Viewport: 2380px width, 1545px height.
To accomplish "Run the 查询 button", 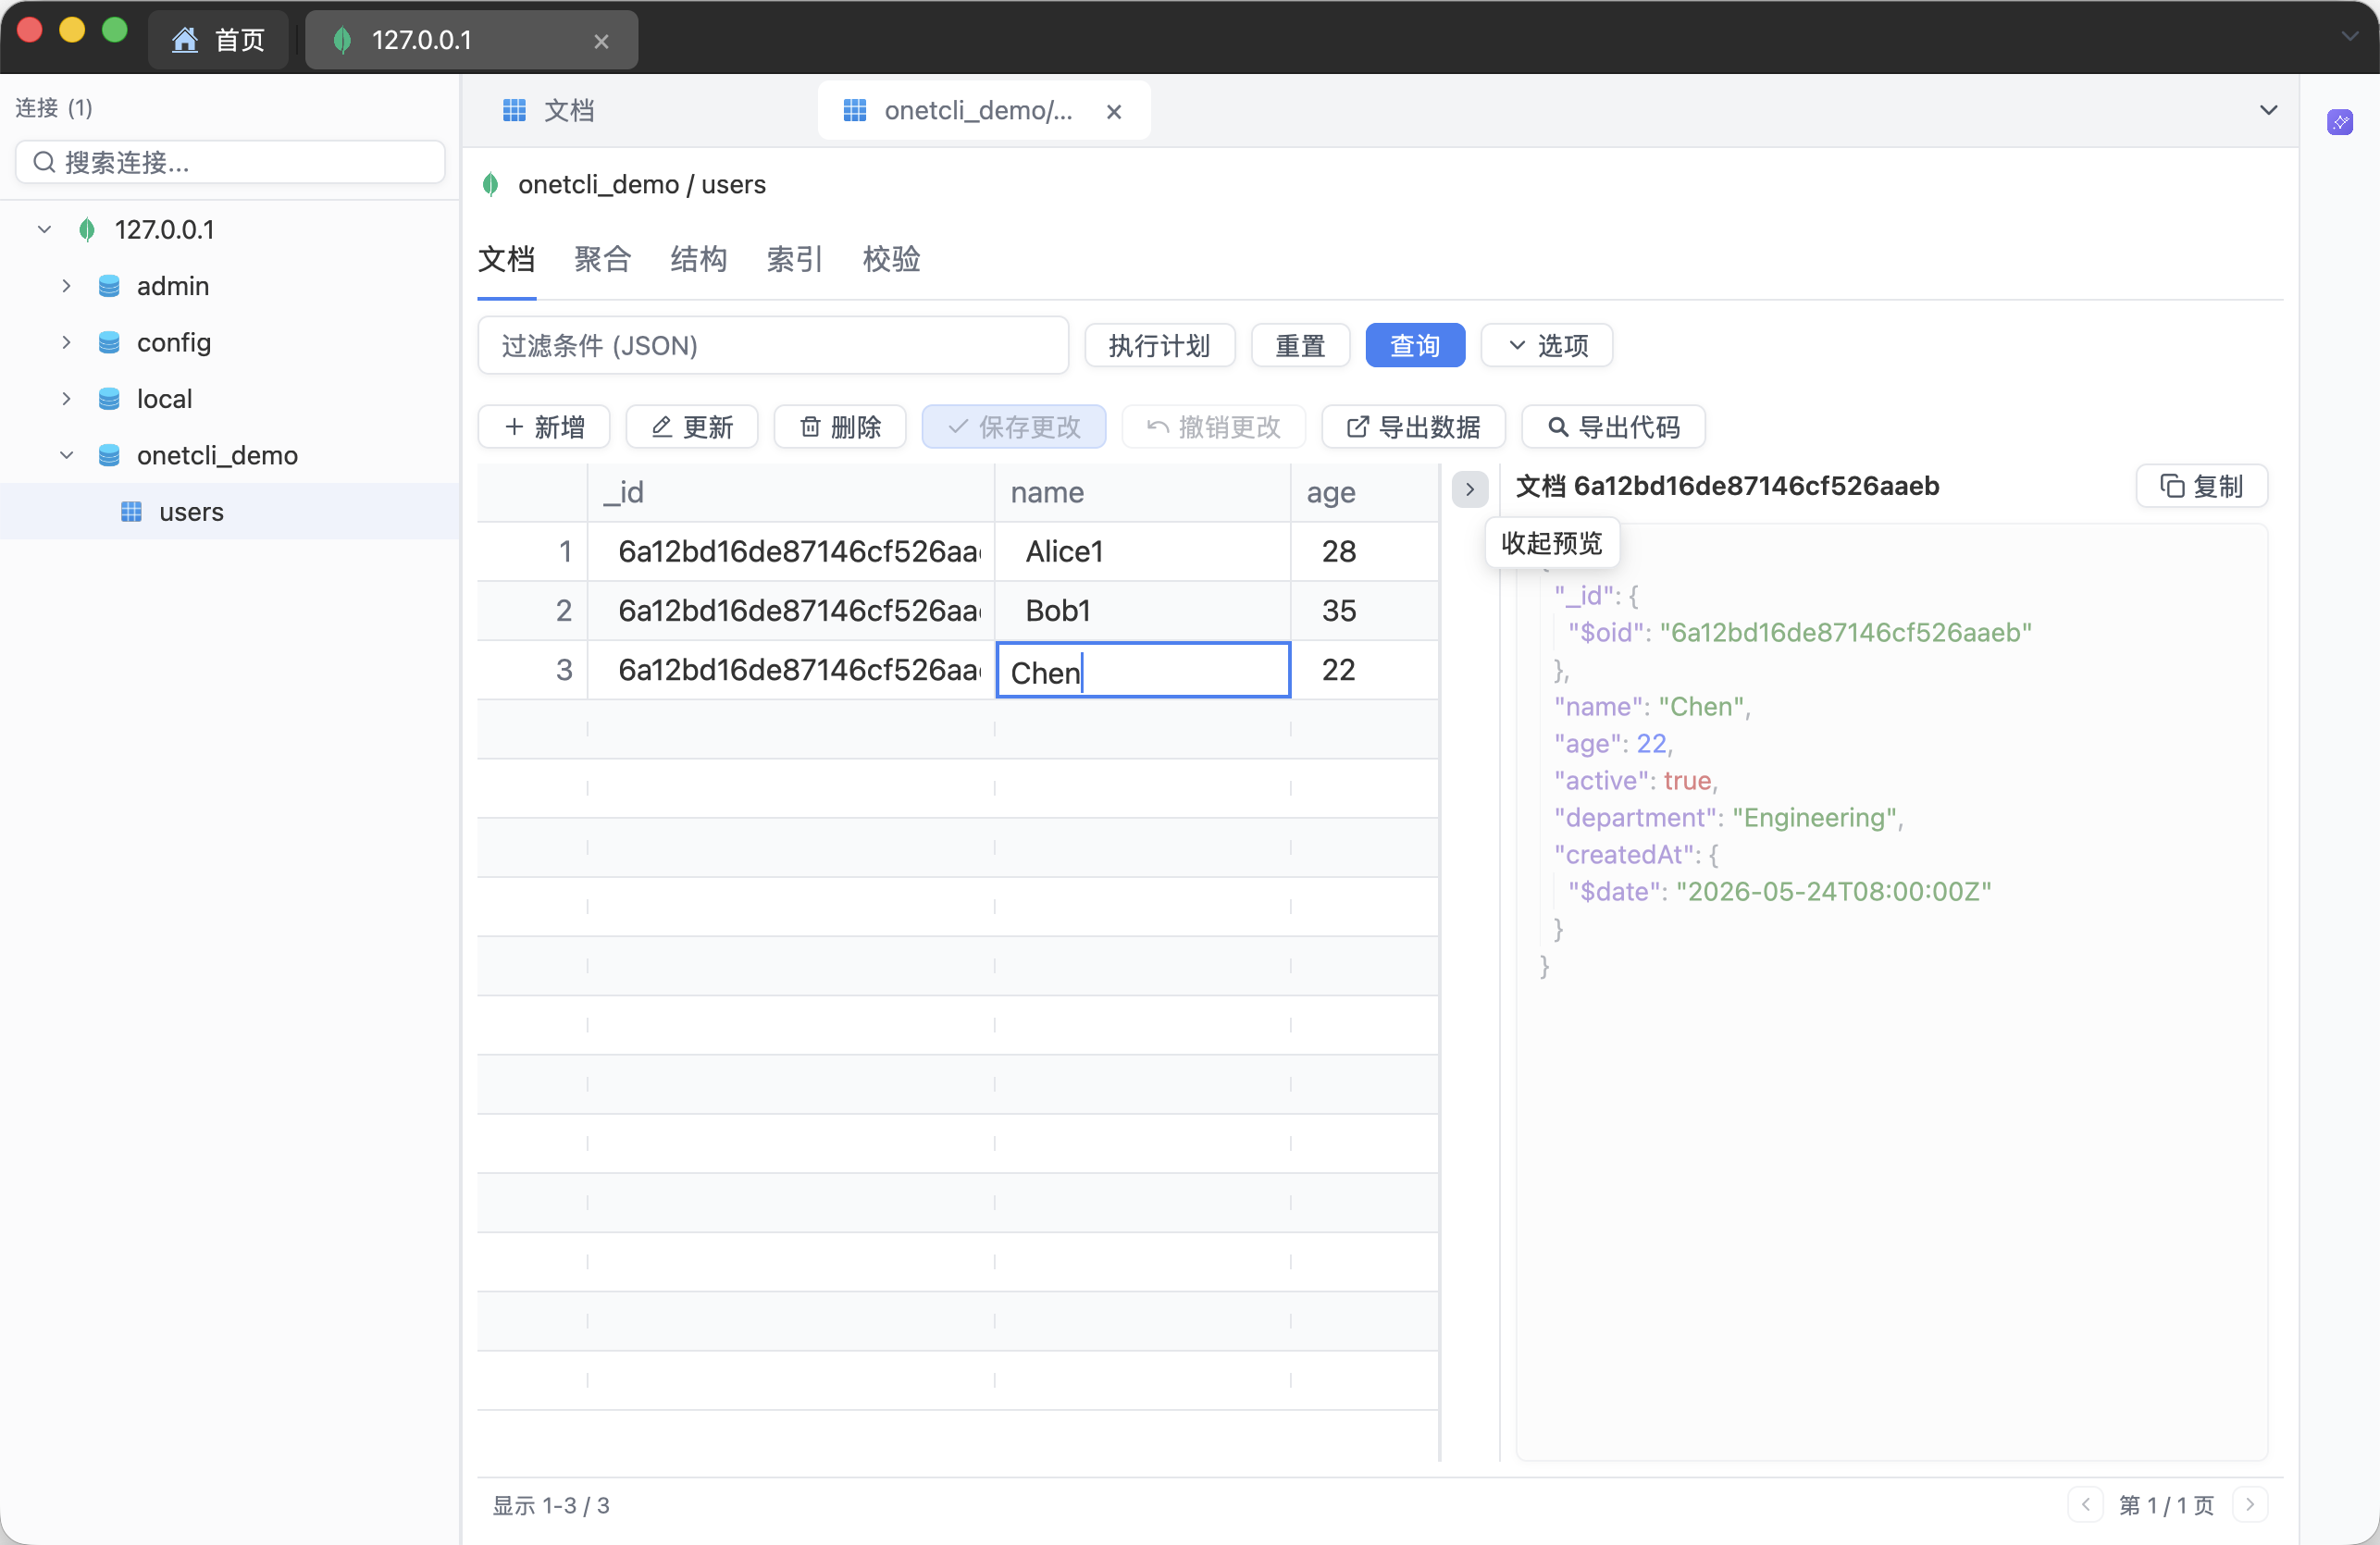I will pyautogui.click(x=1415, y=345).
